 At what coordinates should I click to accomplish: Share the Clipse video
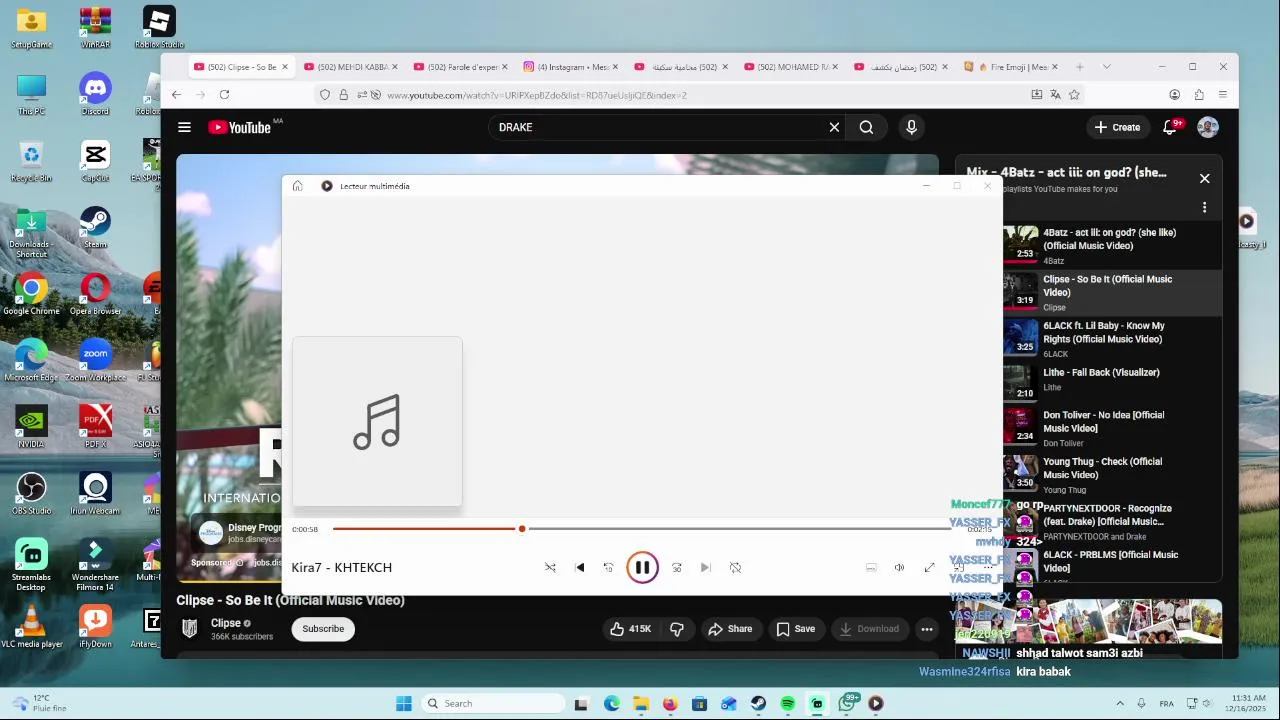[730, 629]
